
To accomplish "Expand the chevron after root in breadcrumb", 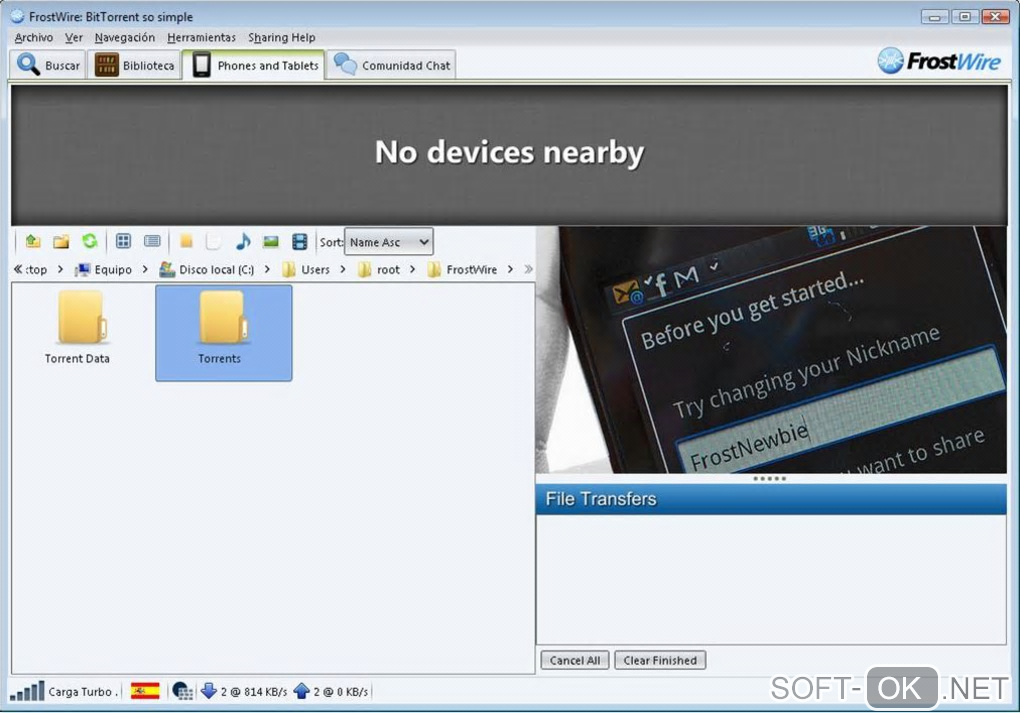I will click(x=412, y=269).
